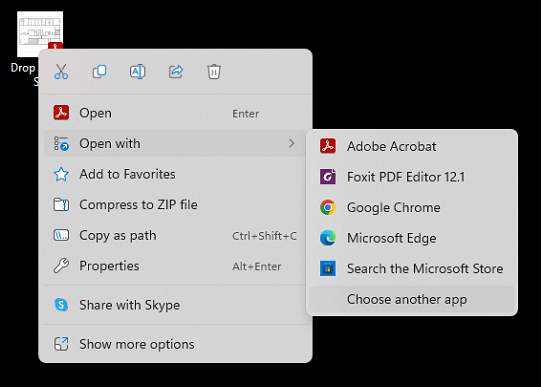The height and width of the screenshot is (387, 542).
Task: Select Open with Acrobat entry
Action: pyautogui.click(x=175, y=113)
